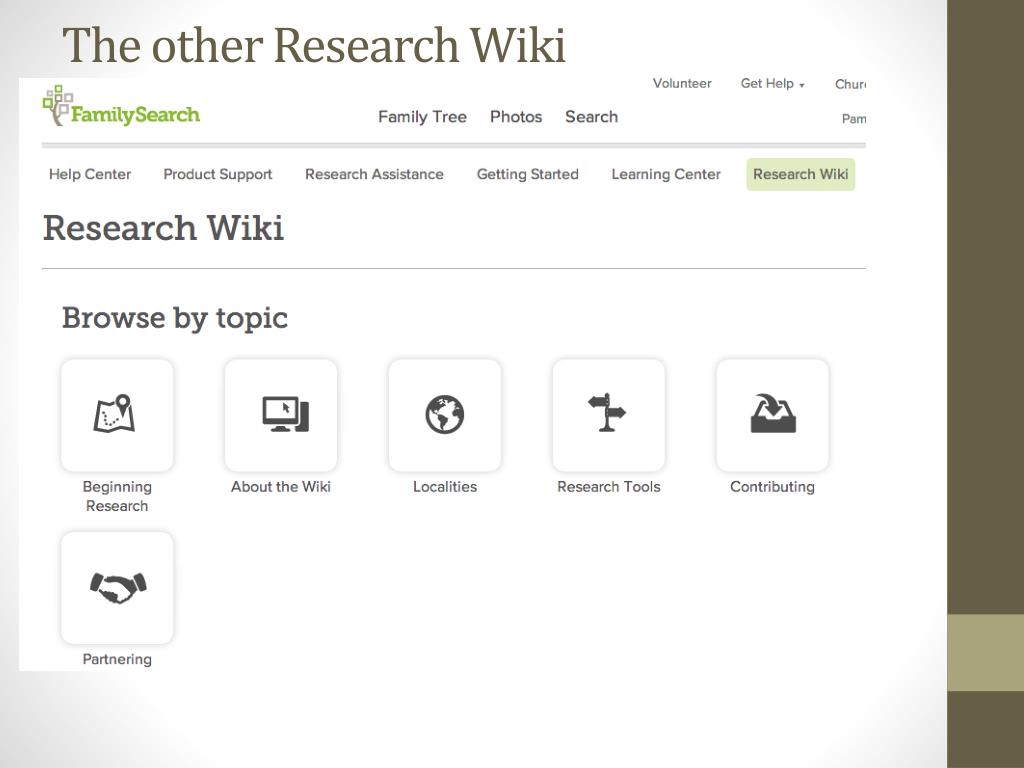Click the Partnering handshake icon
The height and width of the screenshot is (768, 1024).
(x=117, y=588)
